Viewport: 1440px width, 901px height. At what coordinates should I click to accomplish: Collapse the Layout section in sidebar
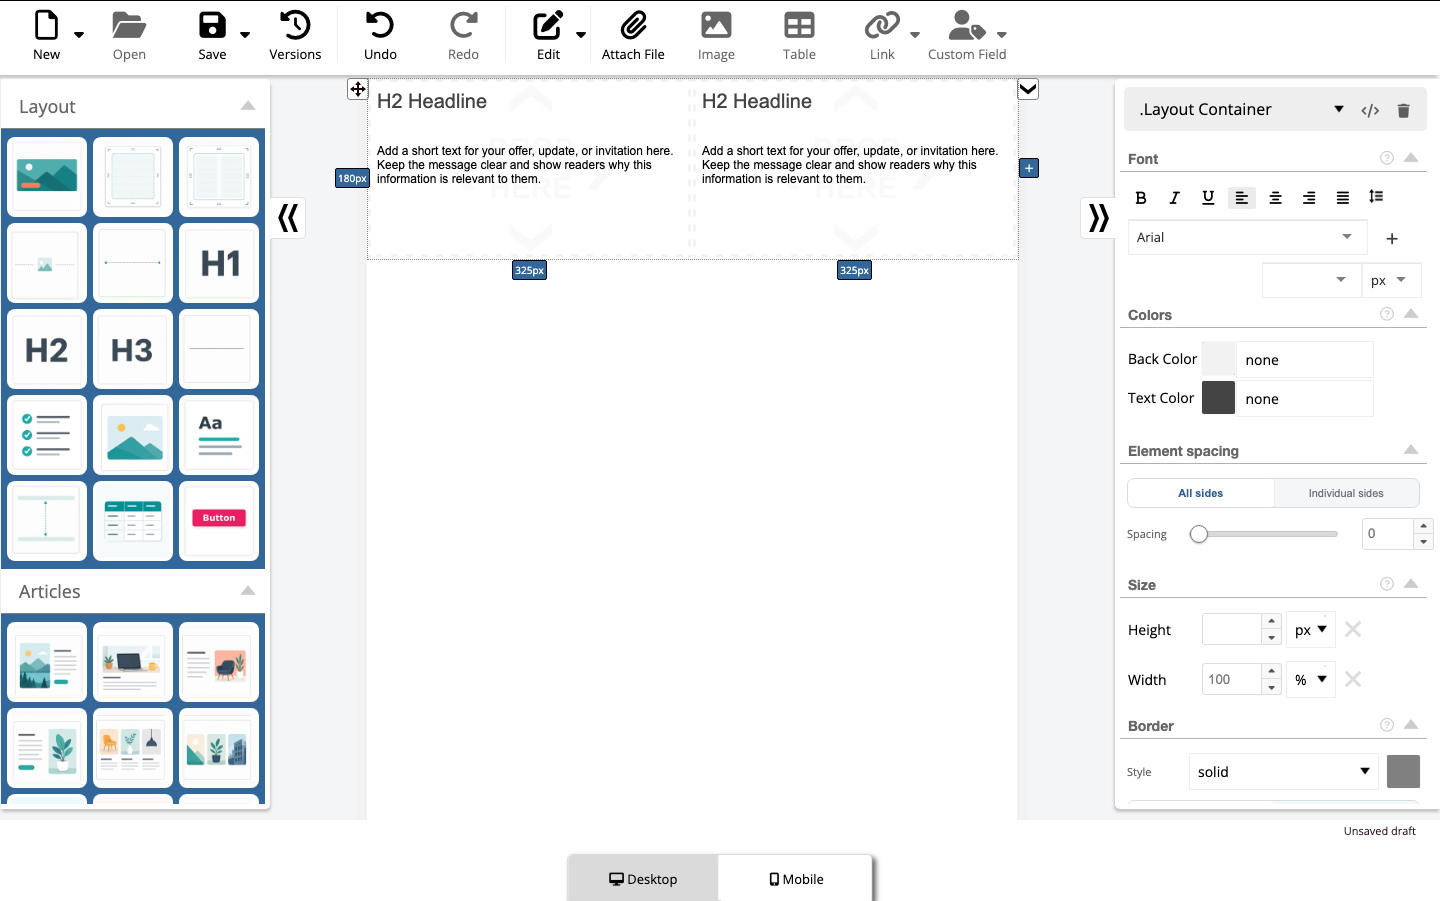tap(248, 106)
